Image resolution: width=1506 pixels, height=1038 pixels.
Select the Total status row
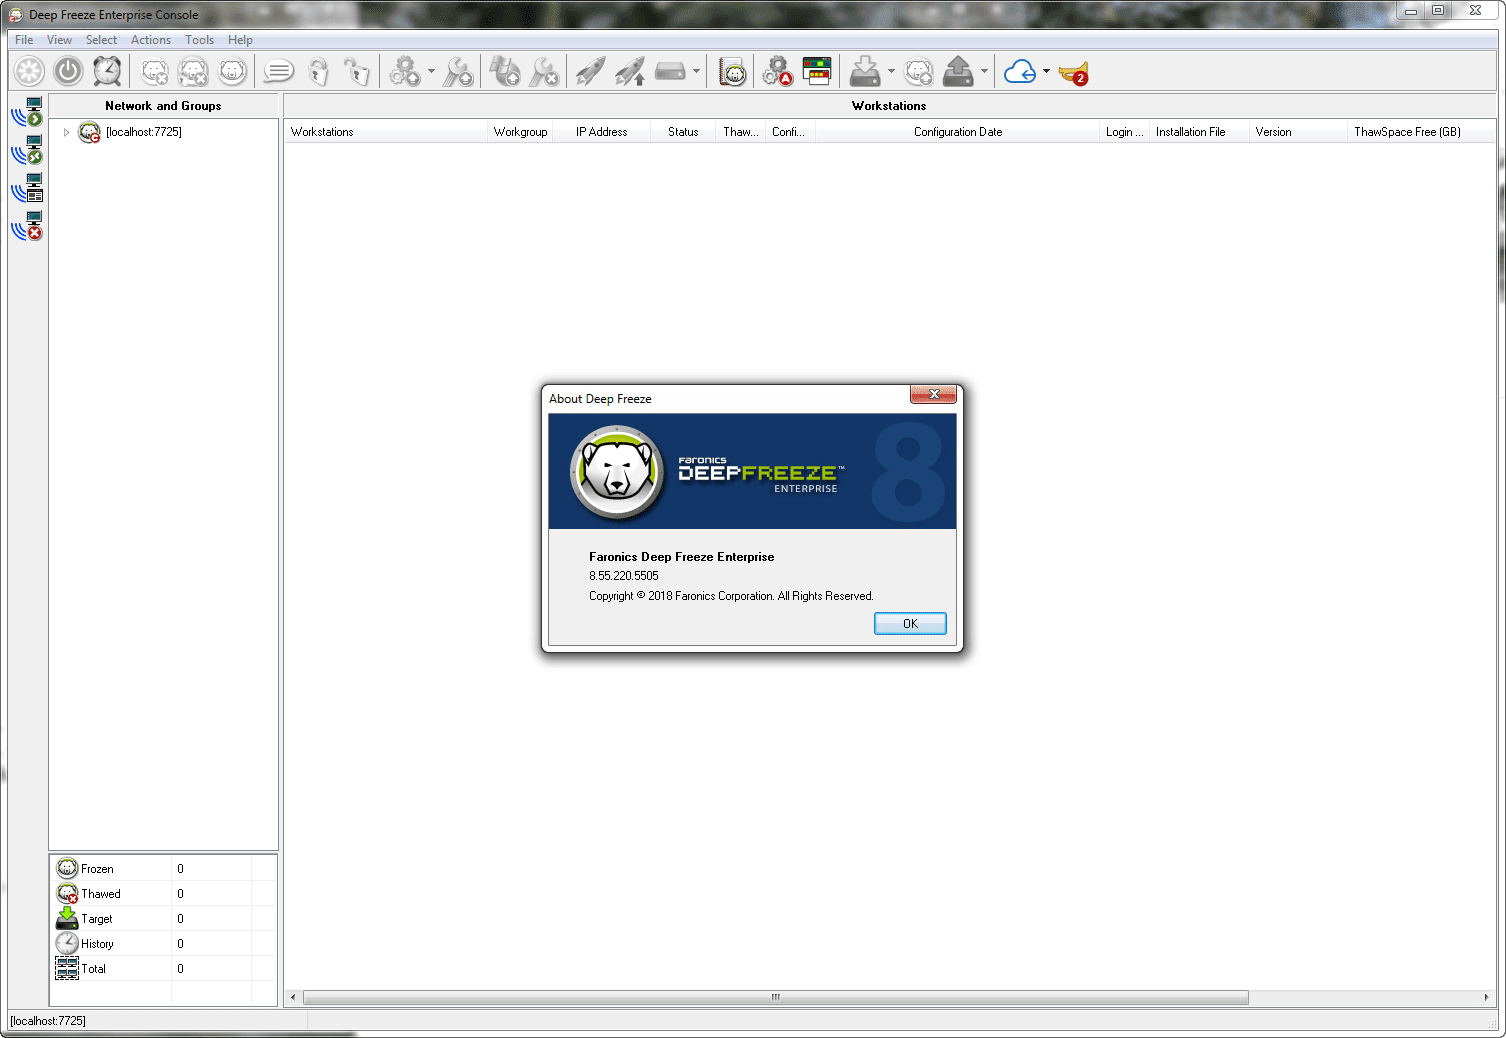(164, 968)
